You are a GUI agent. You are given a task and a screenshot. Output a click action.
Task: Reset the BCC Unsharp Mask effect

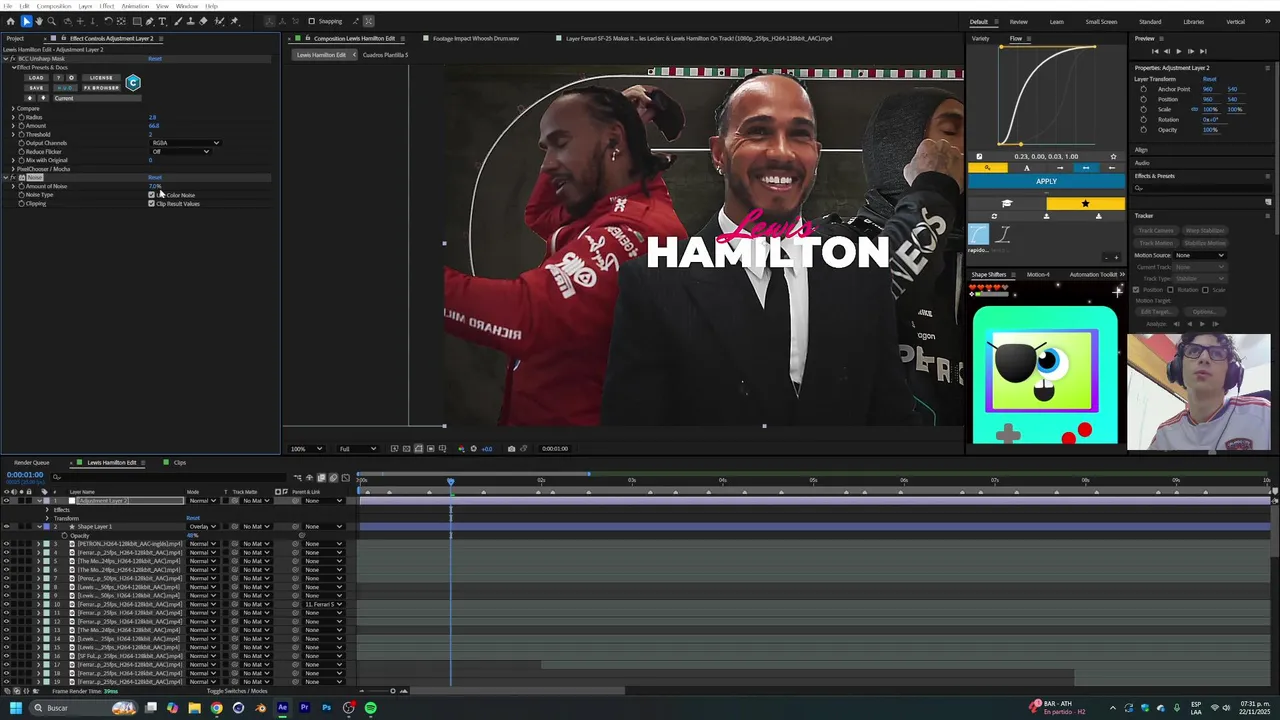point(155,59)
